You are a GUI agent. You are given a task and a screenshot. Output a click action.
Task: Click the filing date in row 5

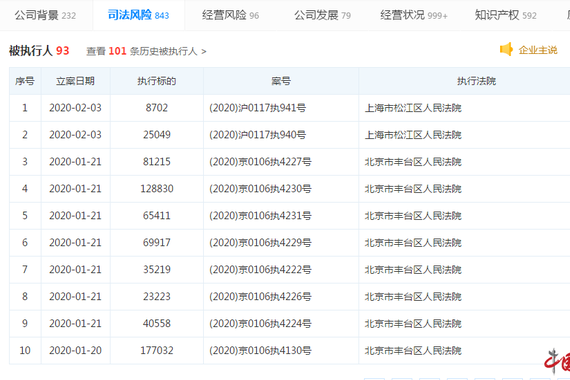point(75,216)
